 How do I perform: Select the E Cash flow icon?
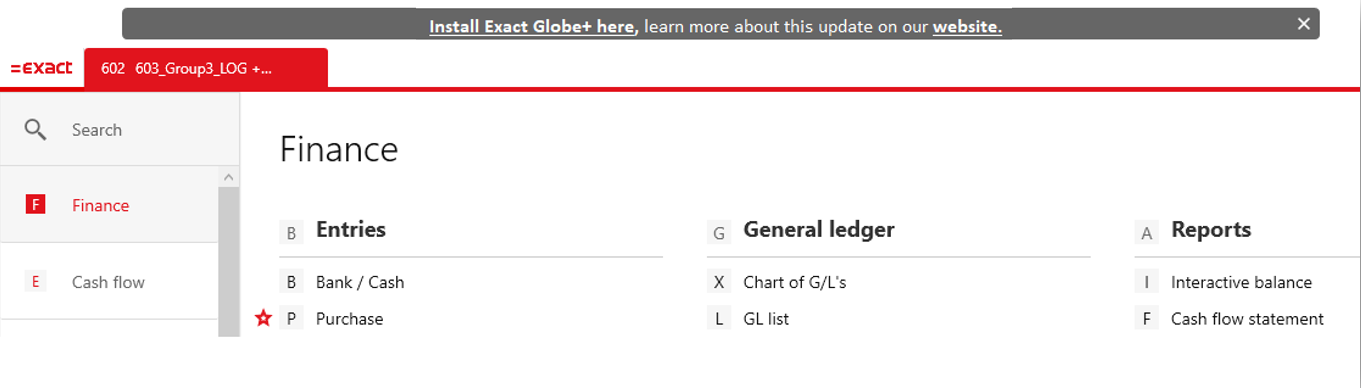(36, 282)
